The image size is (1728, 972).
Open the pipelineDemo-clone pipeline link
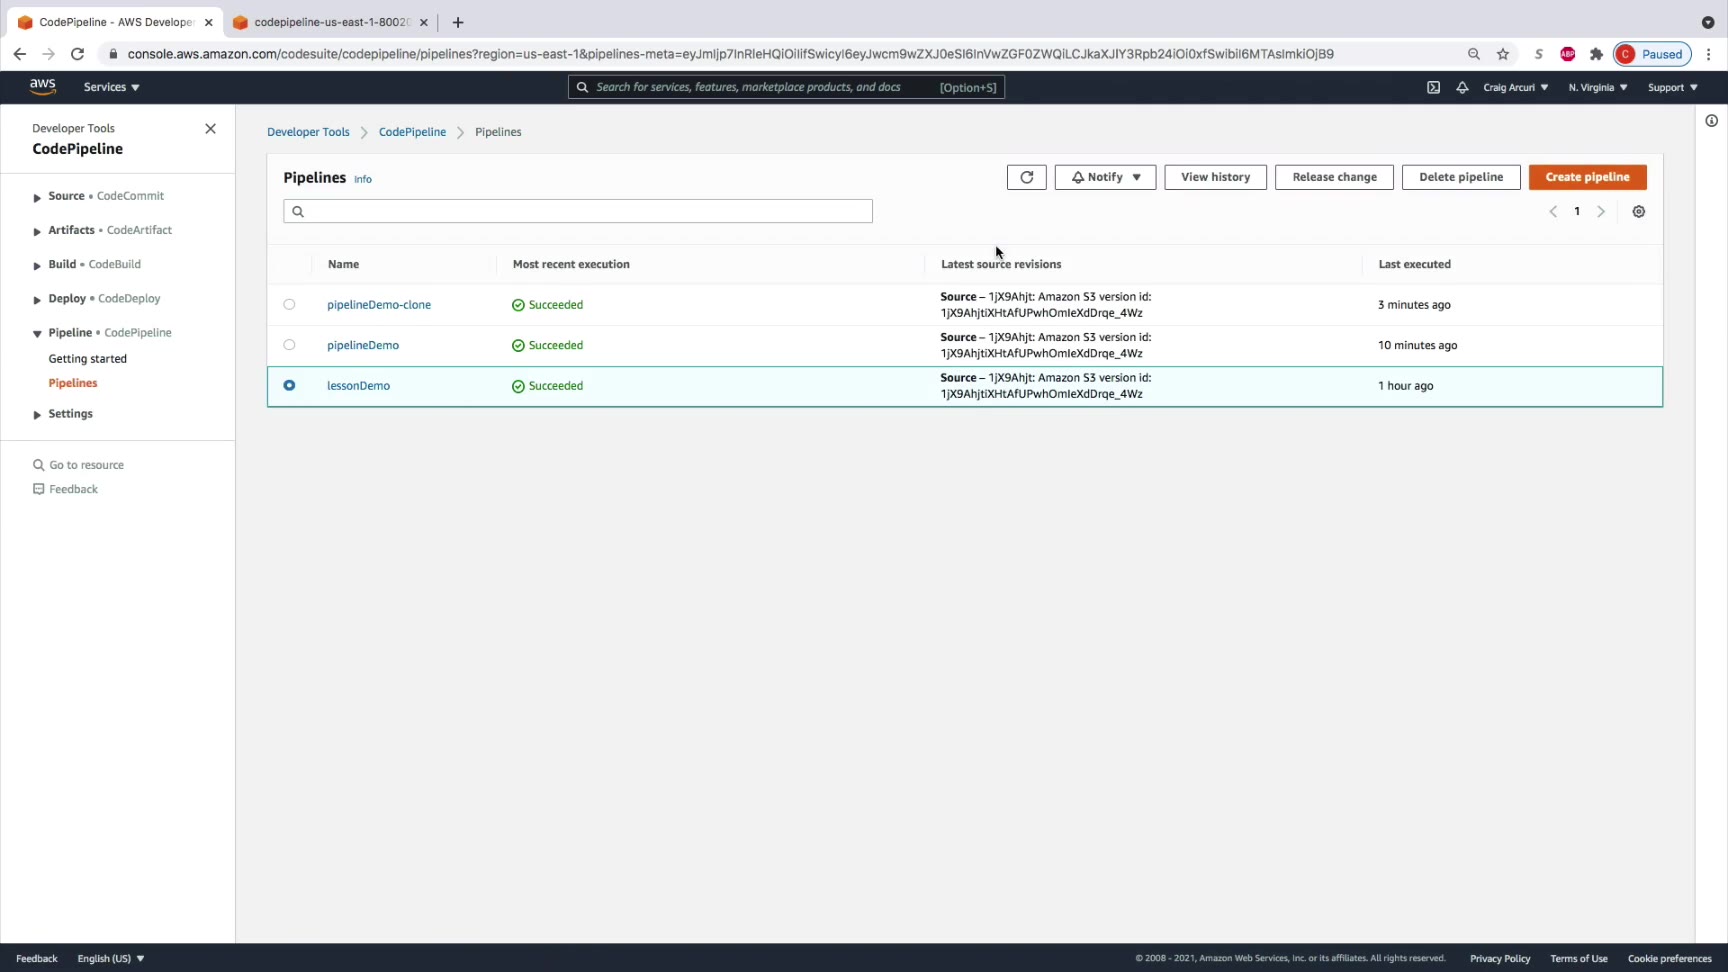(x=379, y=305)
